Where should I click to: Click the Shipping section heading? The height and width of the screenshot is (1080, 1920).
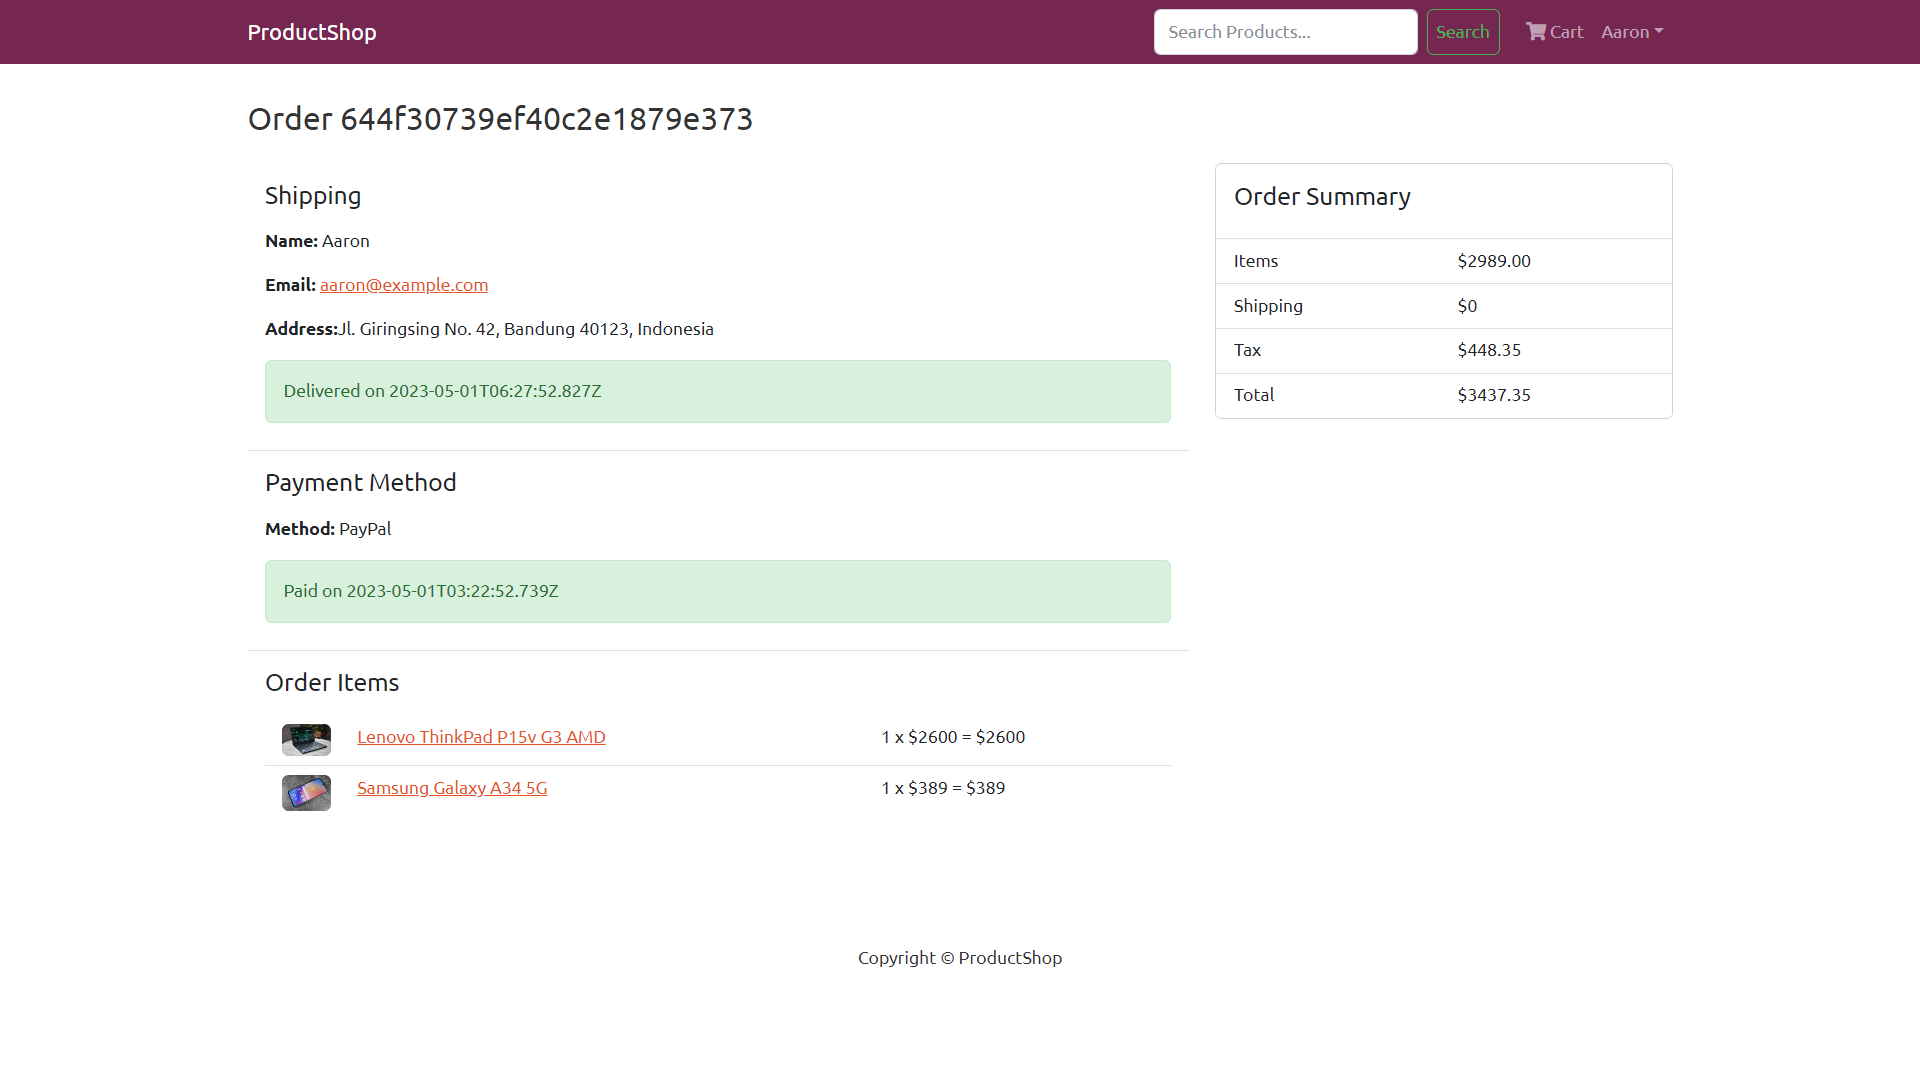[313, 196]
